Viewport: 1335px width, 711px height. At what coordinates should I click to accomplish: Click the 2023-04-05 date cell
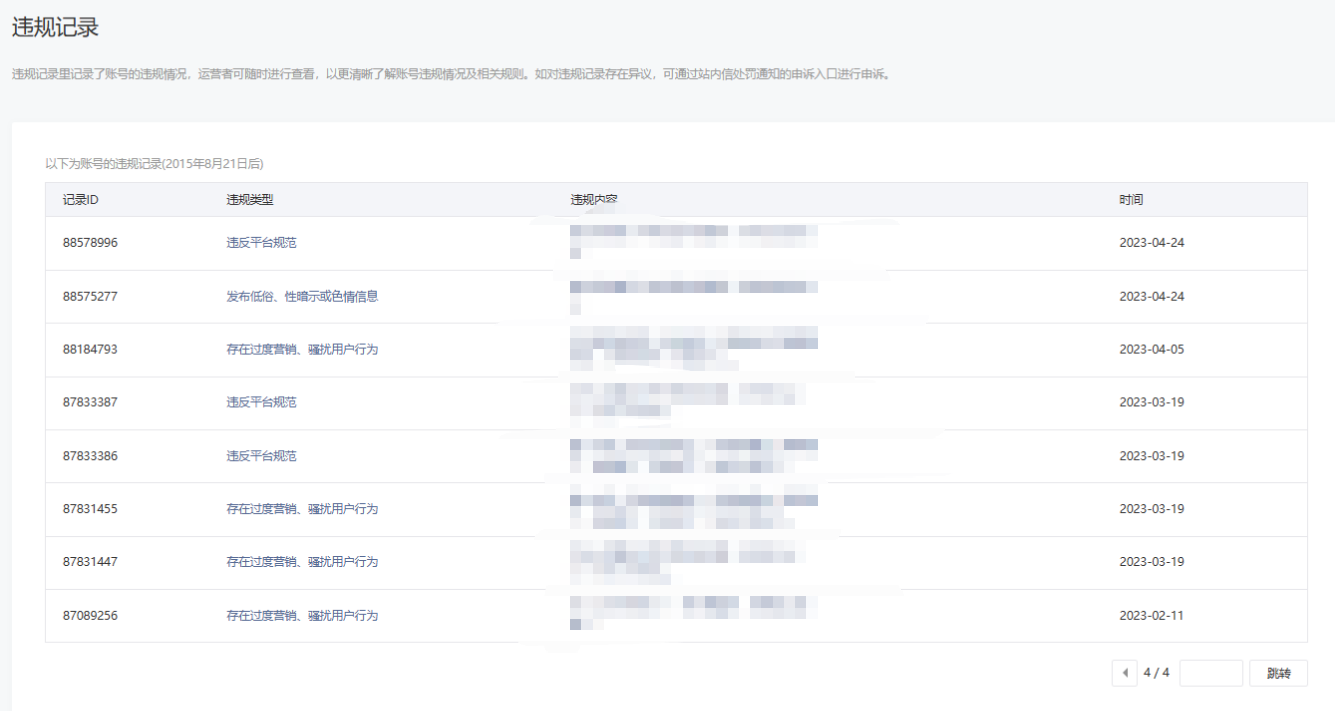[x=1151, y=350]
